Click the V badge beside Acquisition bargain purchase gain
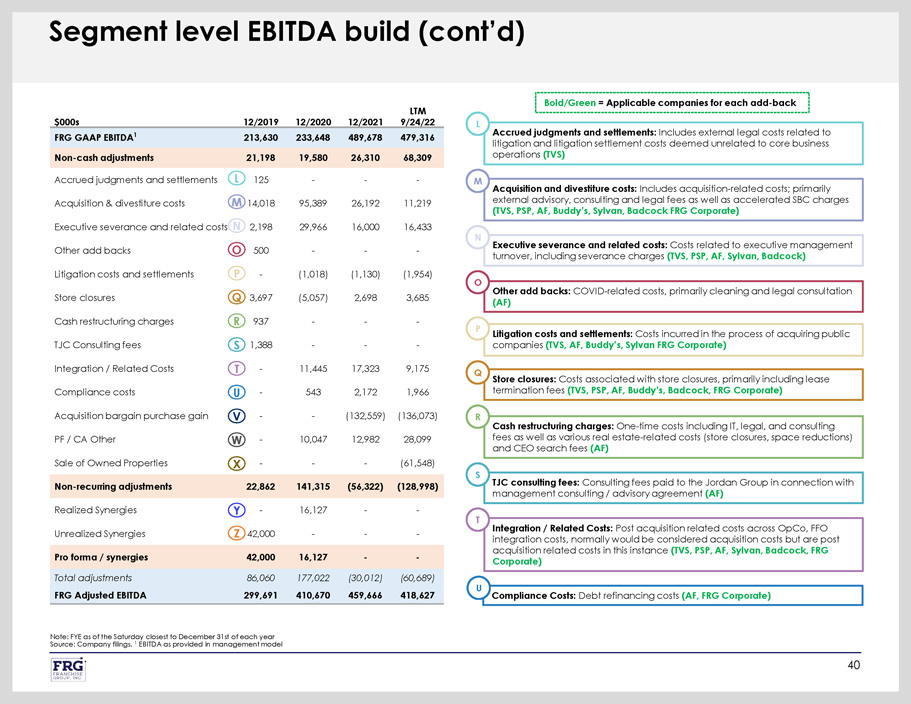This screenshot has height=704, width=911. click(x=237, y=416)
